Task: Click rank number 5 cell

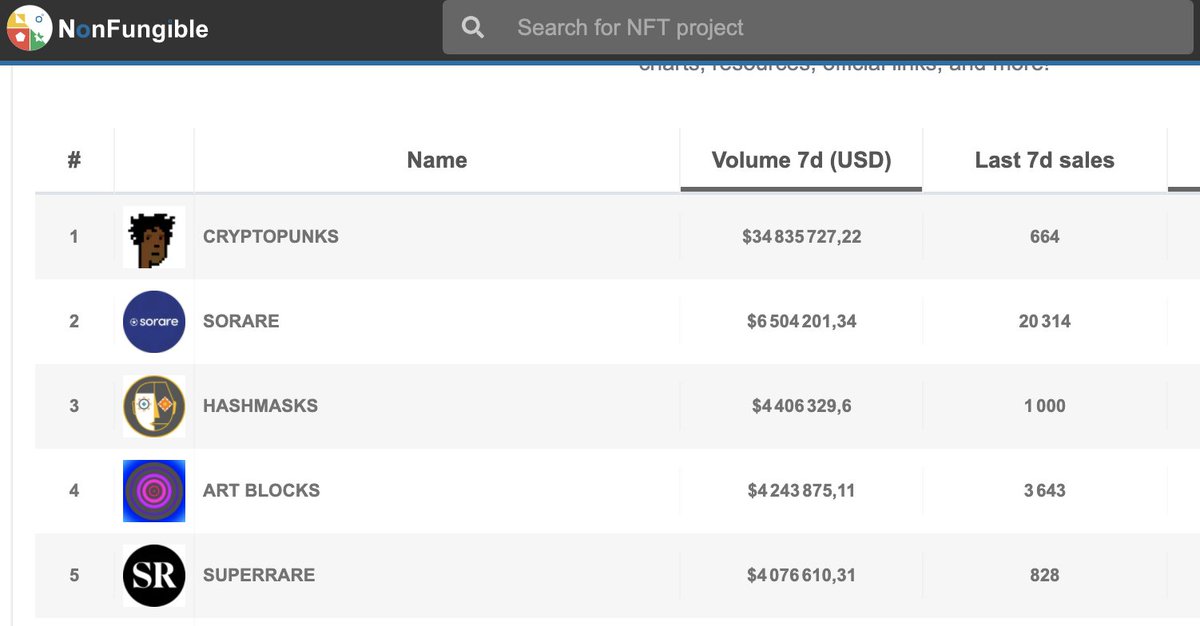Action: click(74, 575)
